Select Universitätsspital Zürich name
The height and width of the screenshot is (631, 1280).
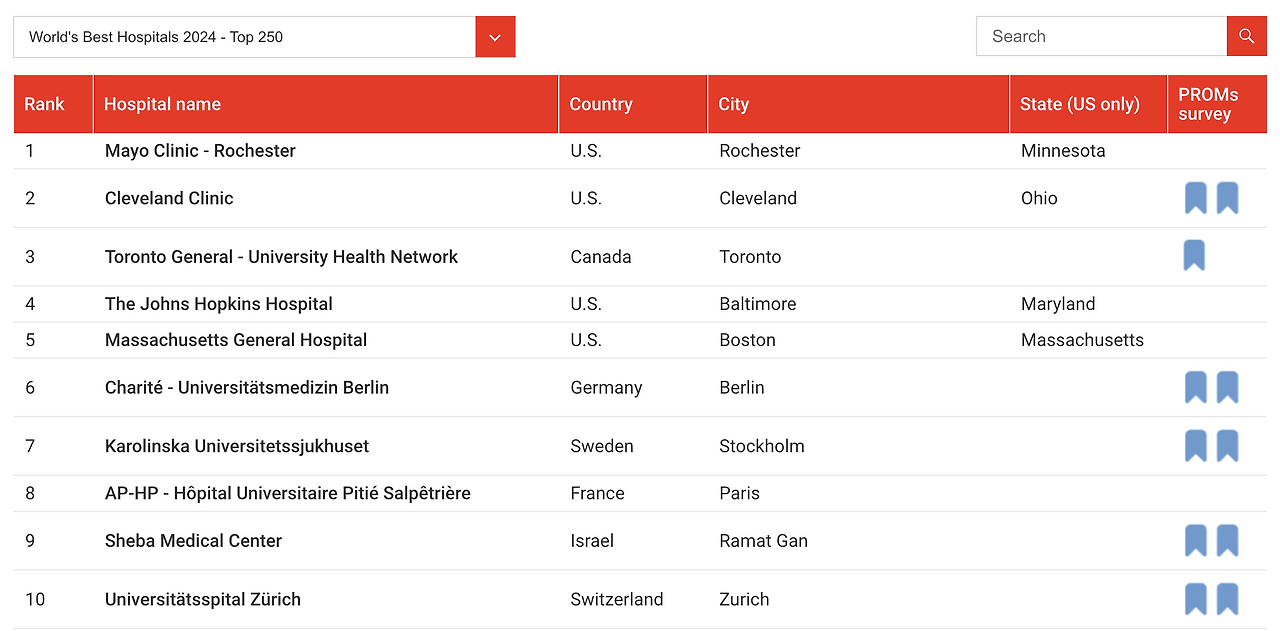tap(203, 600)
